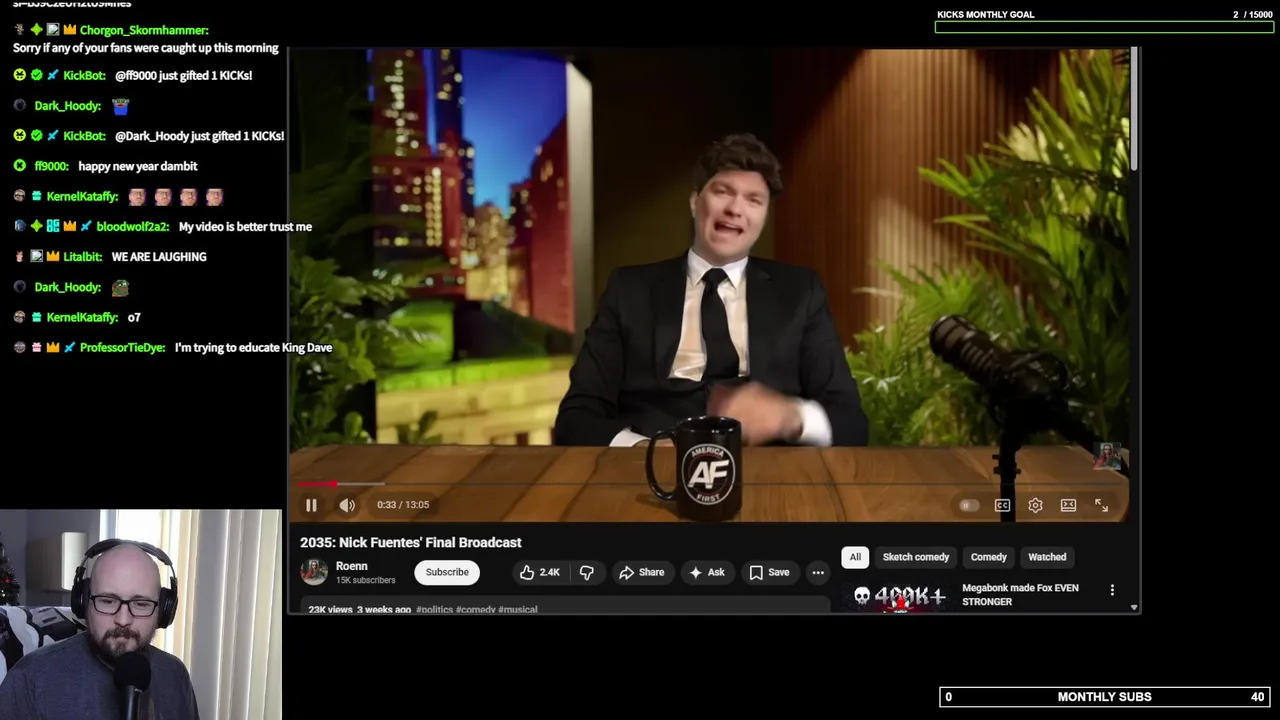Click the page scrollbar down arrow
The width and height of the screenshot is (1280, 720).
pos(1134,607)
